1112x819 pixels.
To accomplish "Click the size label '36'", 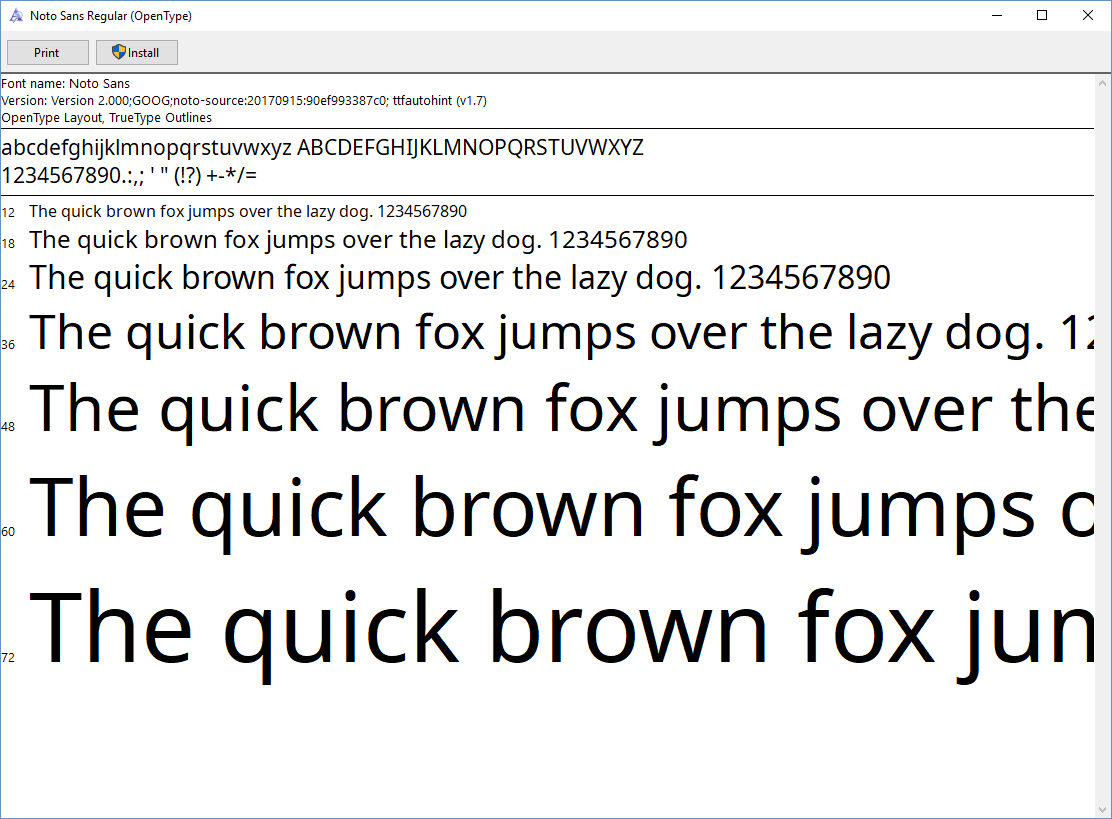I will (x=8, y=345).
